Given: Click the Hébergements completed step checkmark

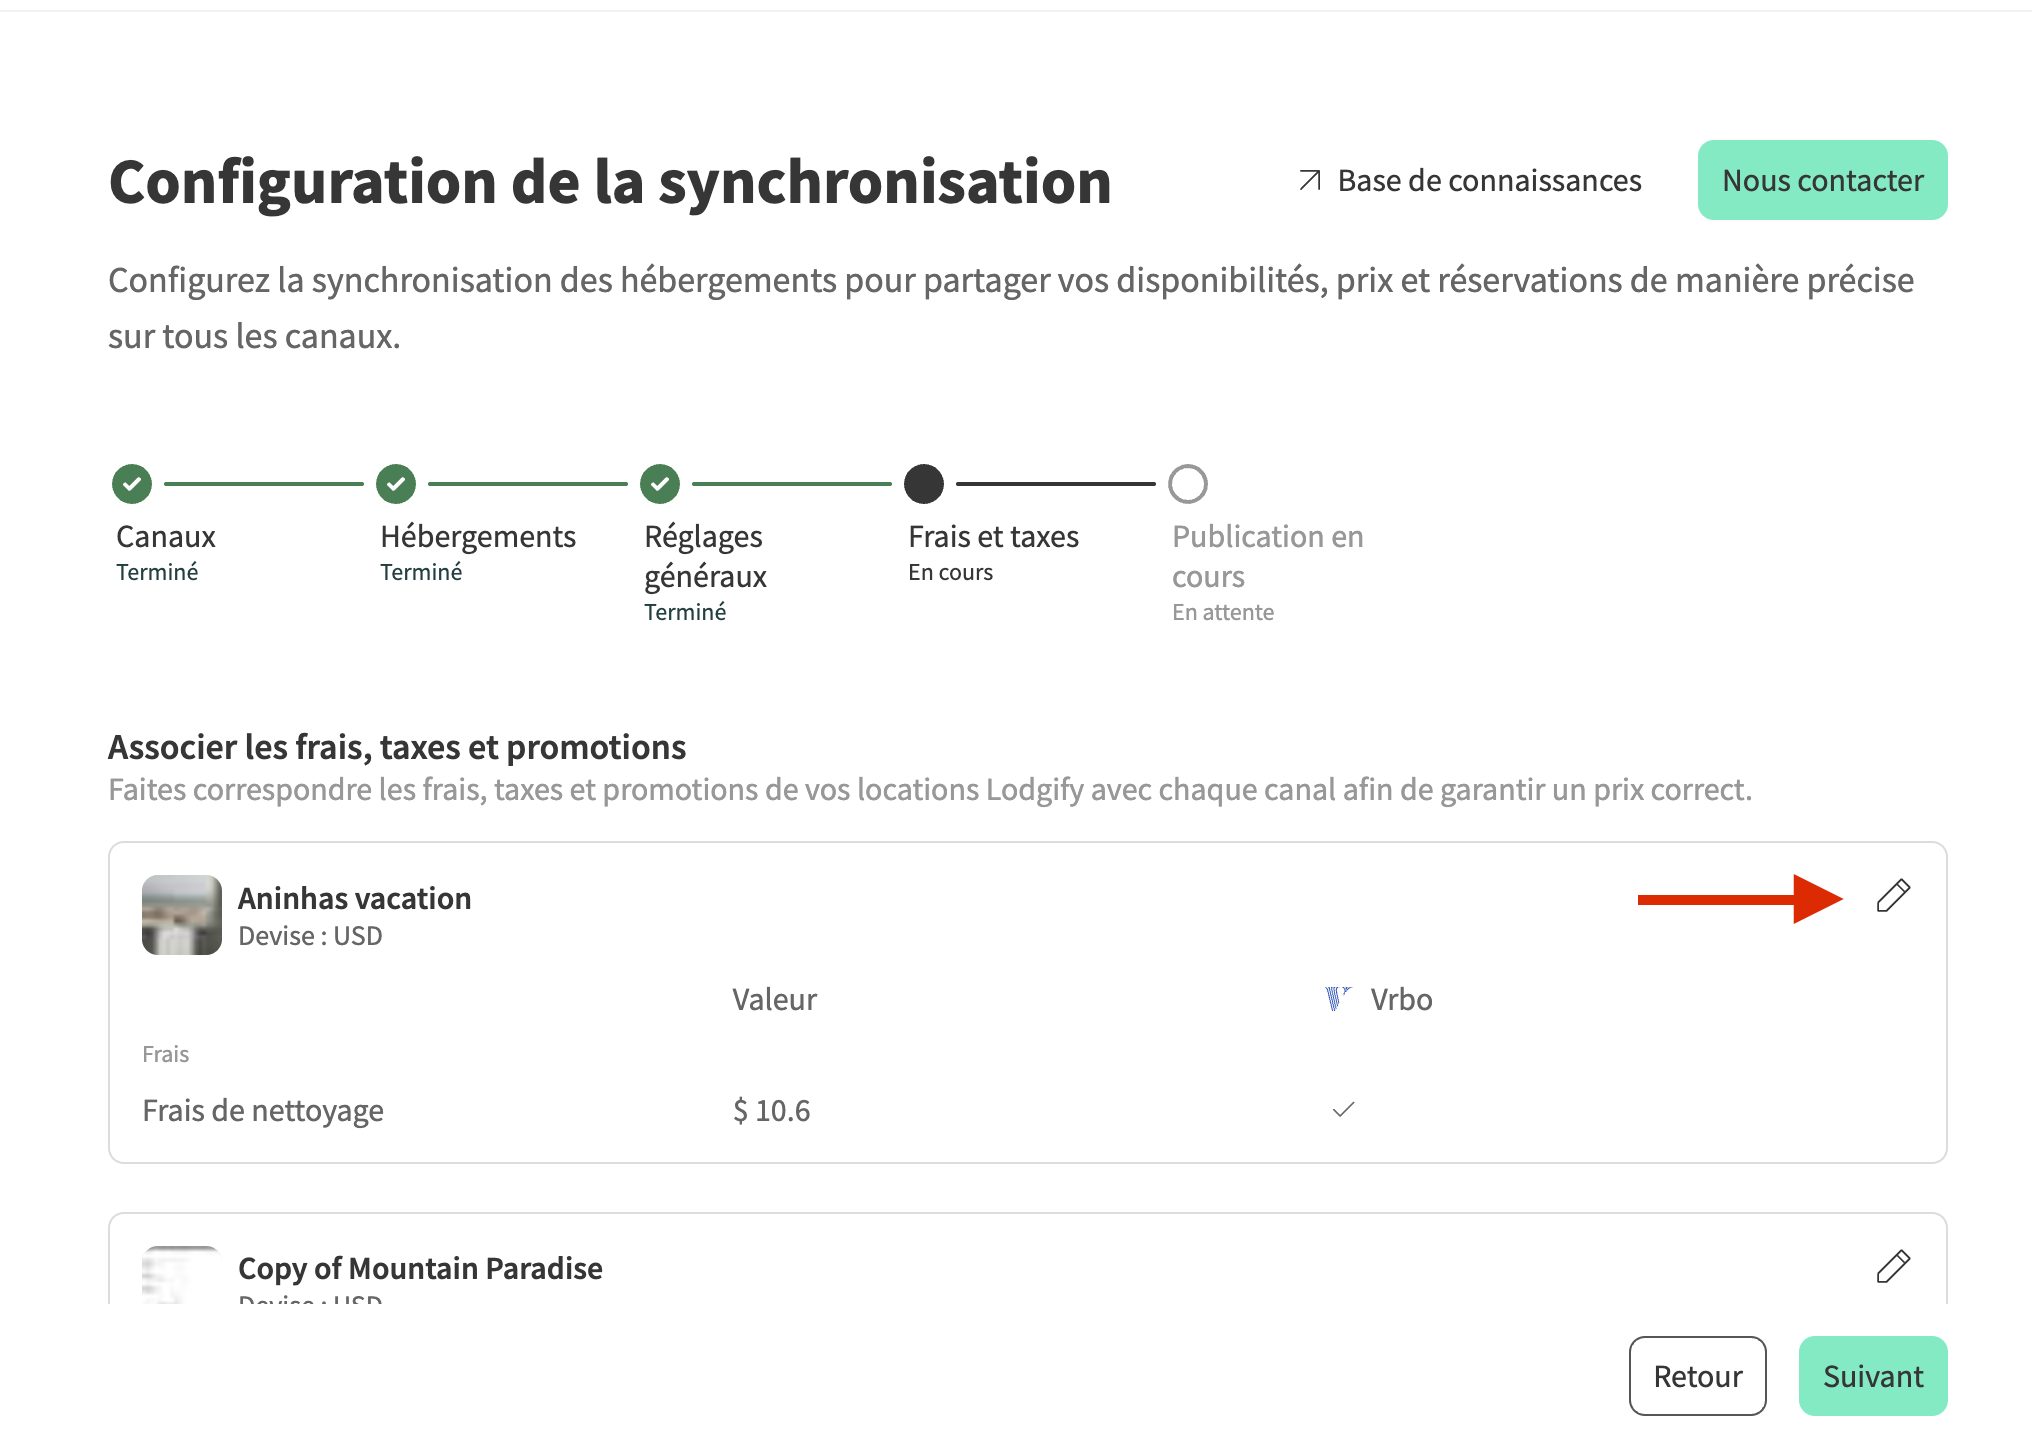Looking at the screenshot, I should 396,484.
